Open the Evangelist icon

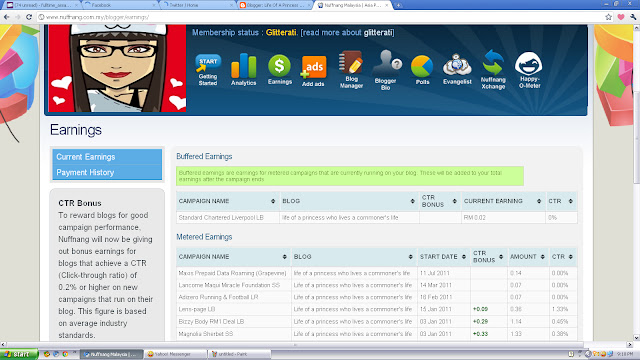(x=457, y=69)
